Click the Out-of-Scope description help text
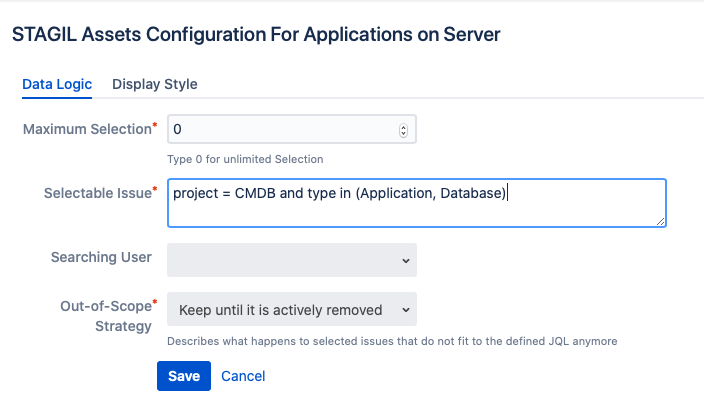Image resolution: width=704 pixels, height=409 pixels. pos(392,341)
